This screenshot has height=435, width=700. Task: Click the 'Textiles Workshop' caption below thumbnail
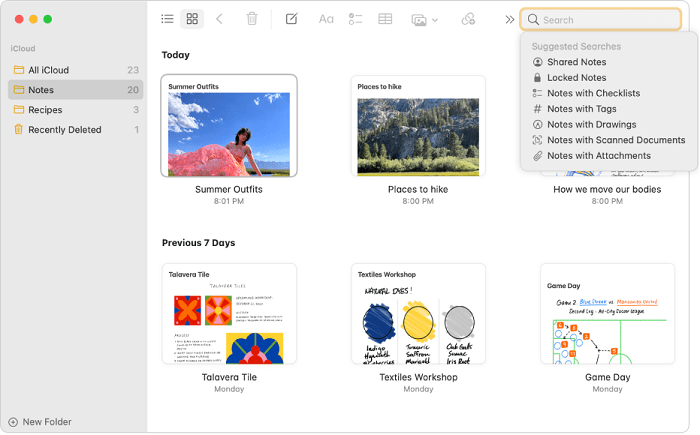pyautogui.click(x=418, y=377)
